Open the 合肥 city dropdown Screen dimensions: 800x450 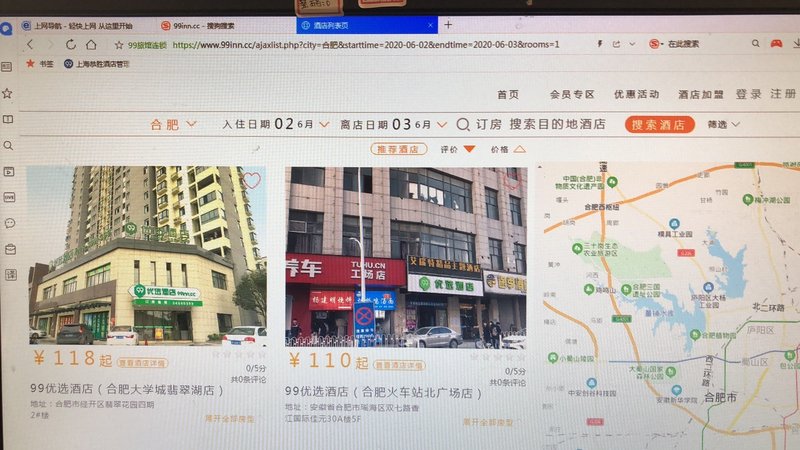(x=171, y=125)
